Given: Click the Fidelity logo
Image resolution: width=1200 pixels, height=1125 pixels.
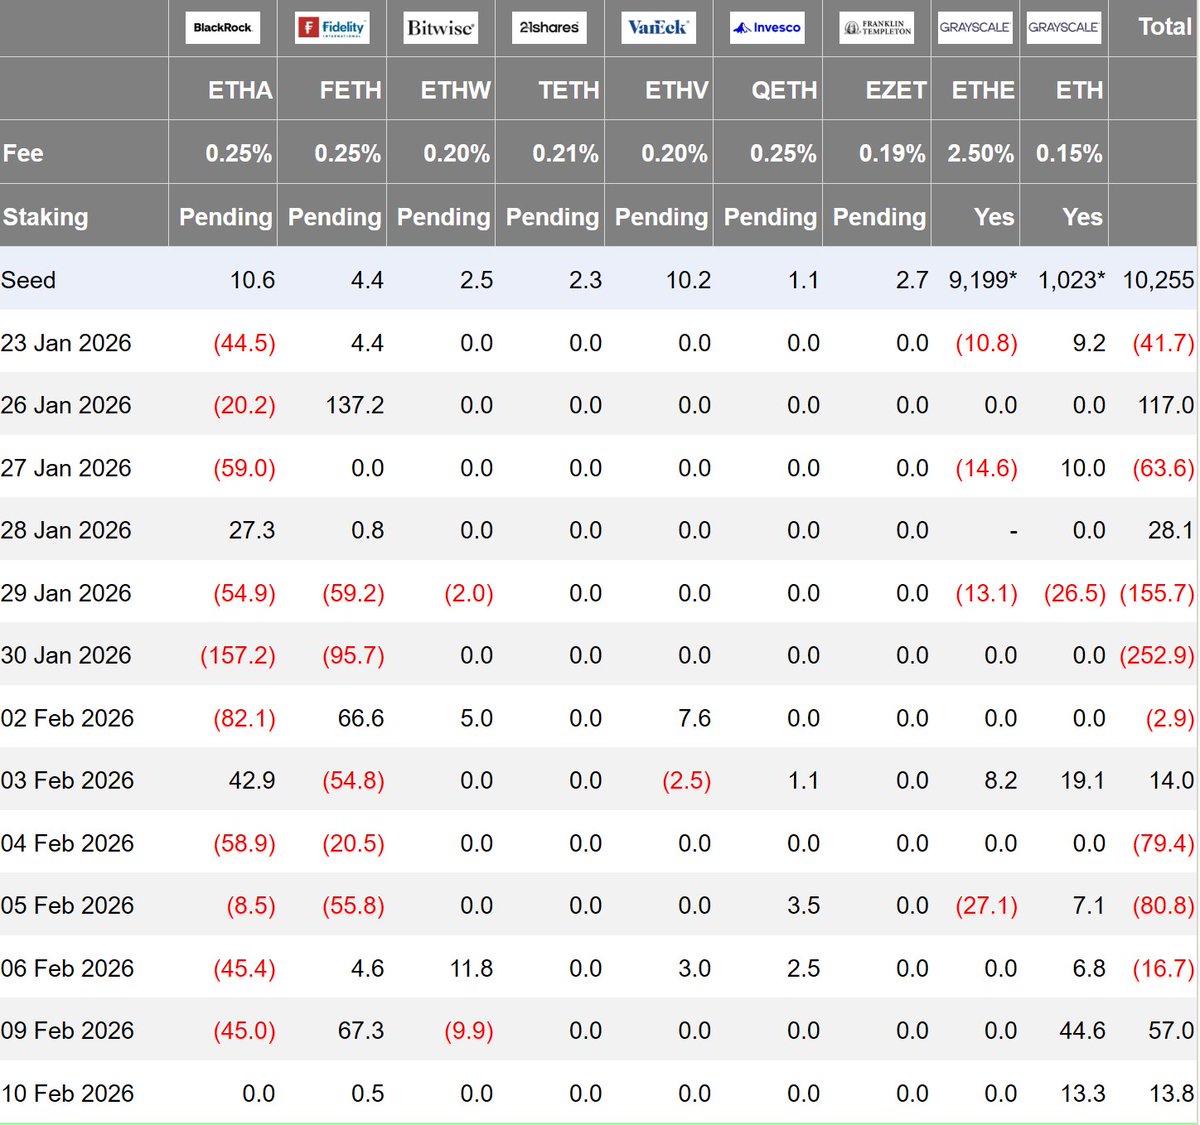Looking at the screenshot, I should [x=332, y=28].
